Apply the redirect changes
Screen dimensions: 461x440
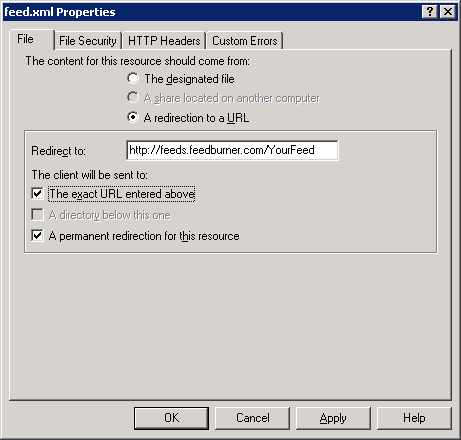[333, 418]
